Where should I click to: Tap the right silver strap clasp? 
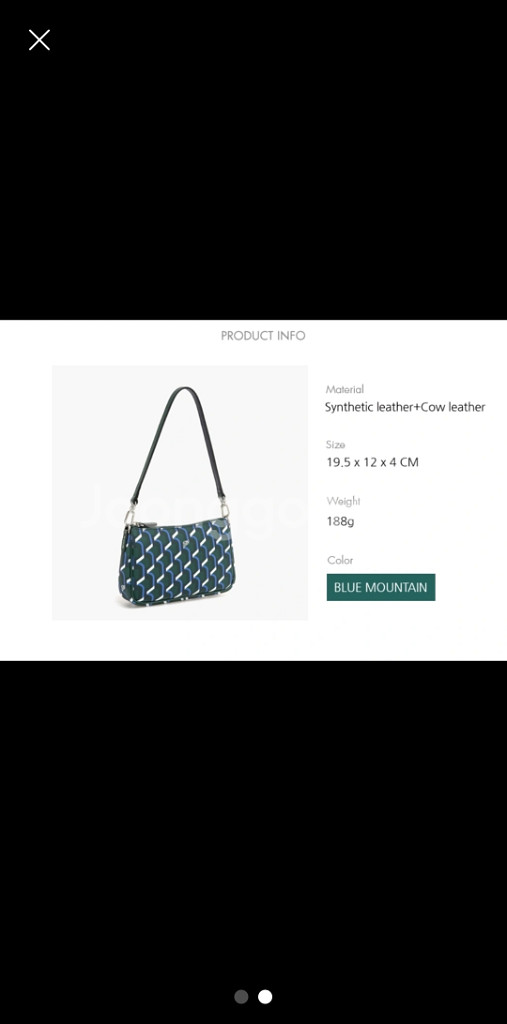[x=224, y=508]
